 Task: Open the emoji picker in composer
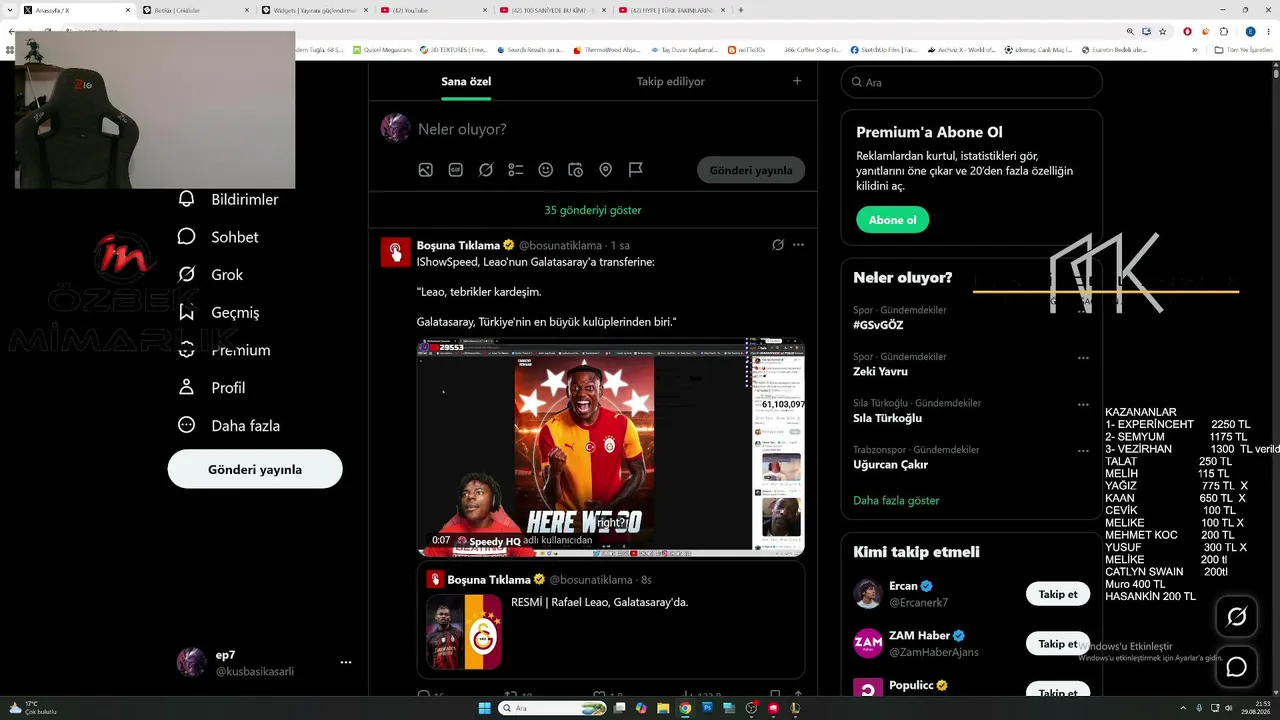[546, 170]
